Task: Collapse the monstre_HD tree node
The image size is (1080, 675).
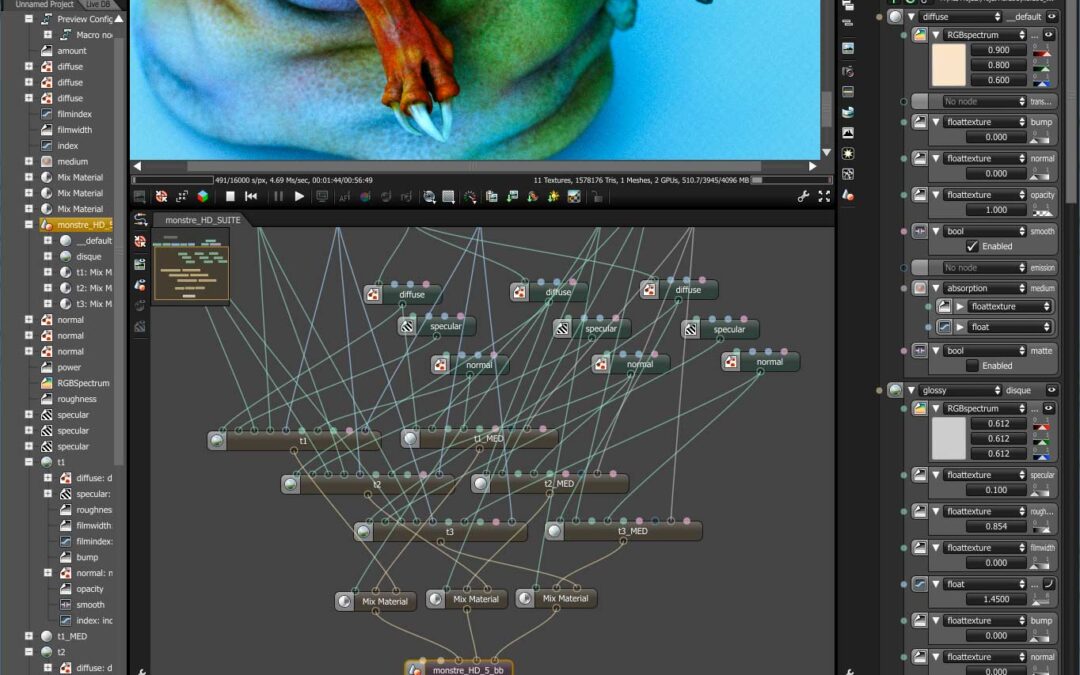Action: [30, 225]
